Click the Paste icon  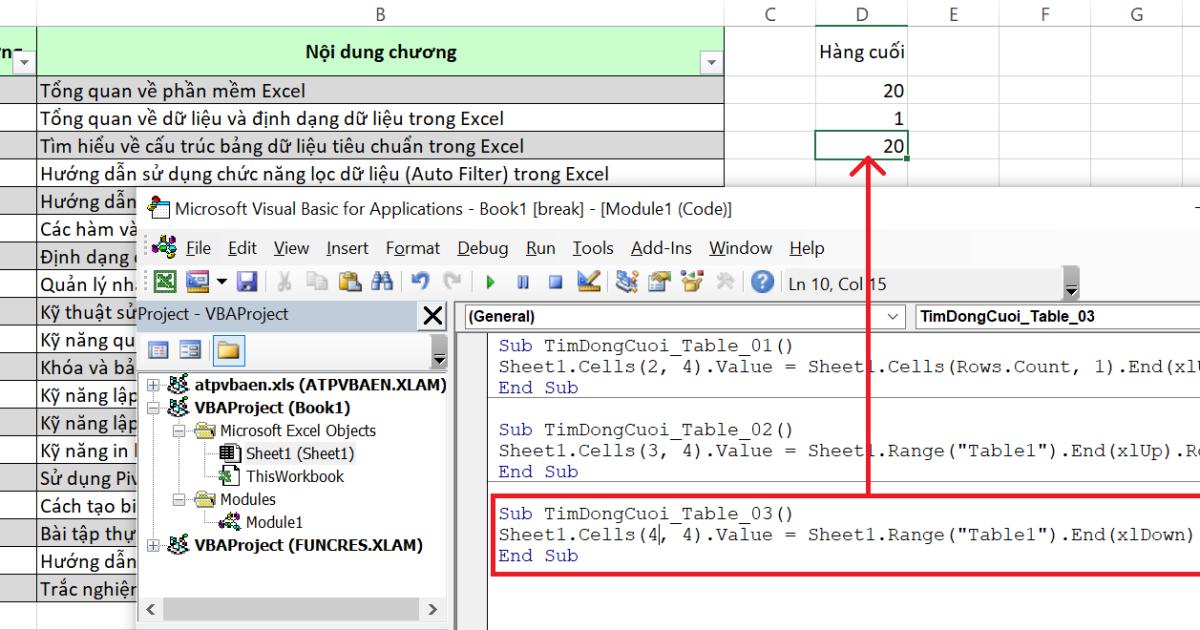click(352, 281)
